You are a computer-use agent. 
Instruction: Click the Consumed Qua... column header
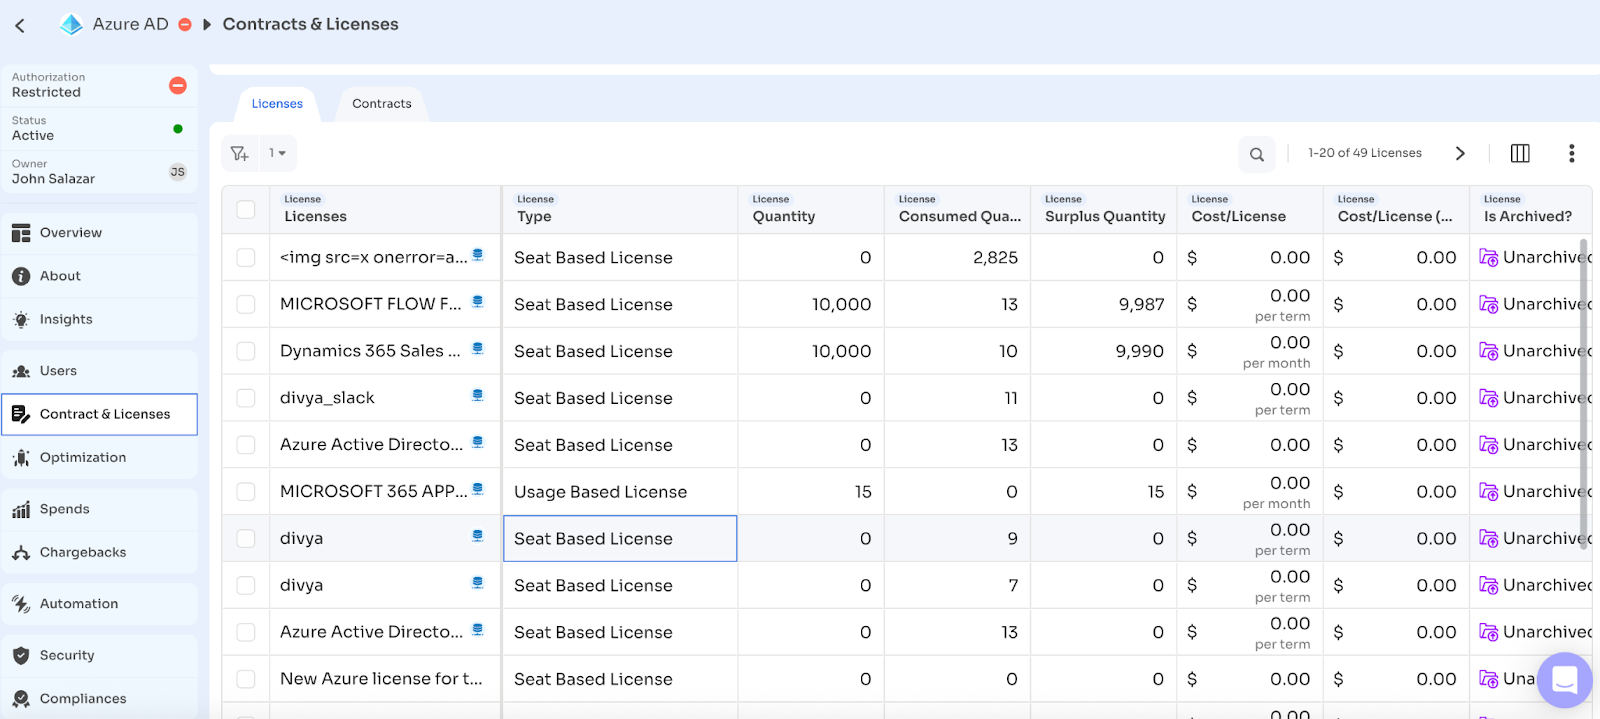click(x=957, y=210)
